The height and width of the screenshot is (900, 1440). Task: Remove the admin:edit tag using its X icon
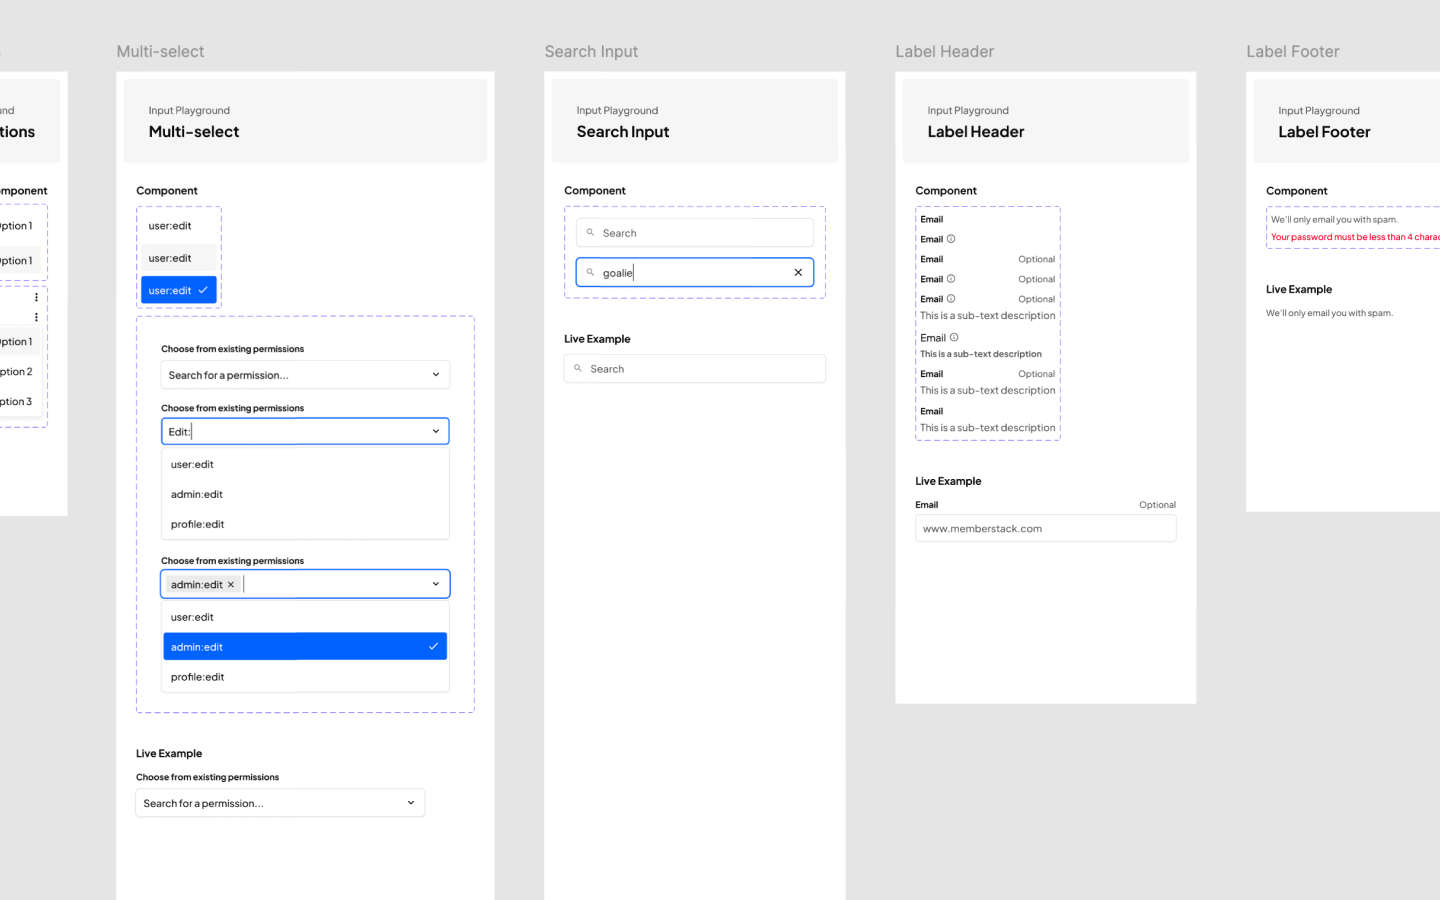(x=231, y=584)
